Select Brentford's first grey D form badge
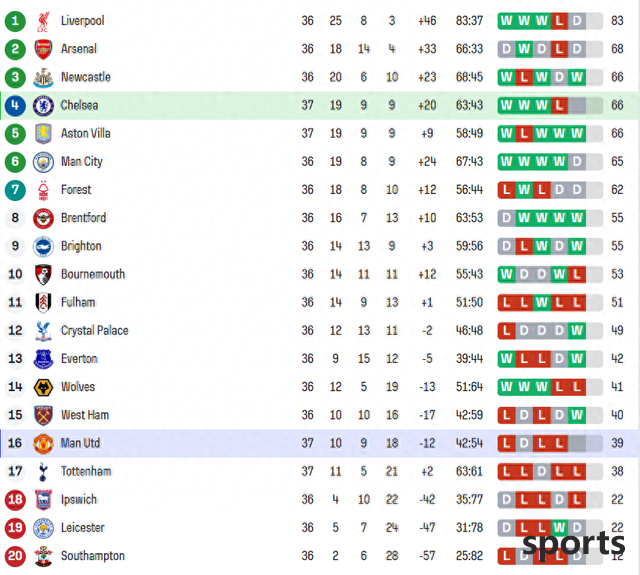This screenshot has width=640, height=575. pyautogui.click(x=507, y=218)
